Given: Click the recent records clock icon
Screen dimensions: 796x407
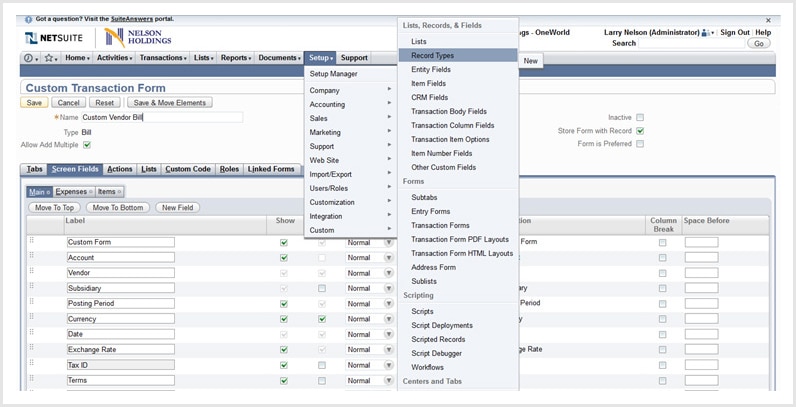Looking at the screenshot, I should [30, 58].
